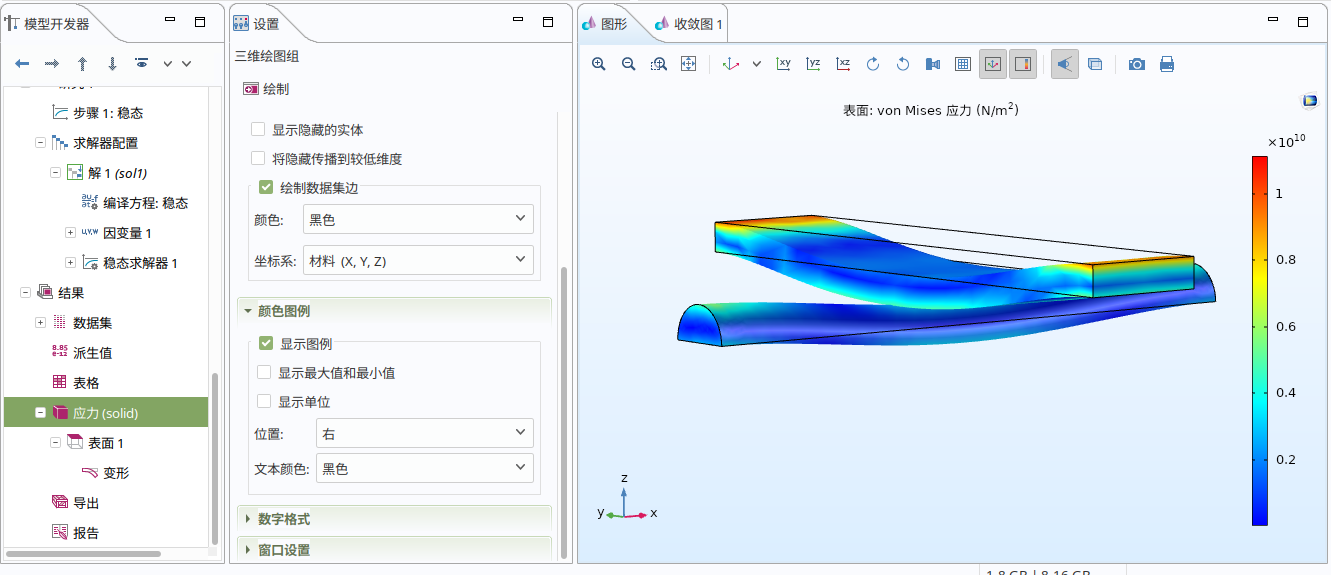The height and width of the screenshot is (575, 1331).
Task: Zoom in on the graphics view
Action: coord(599,64)
